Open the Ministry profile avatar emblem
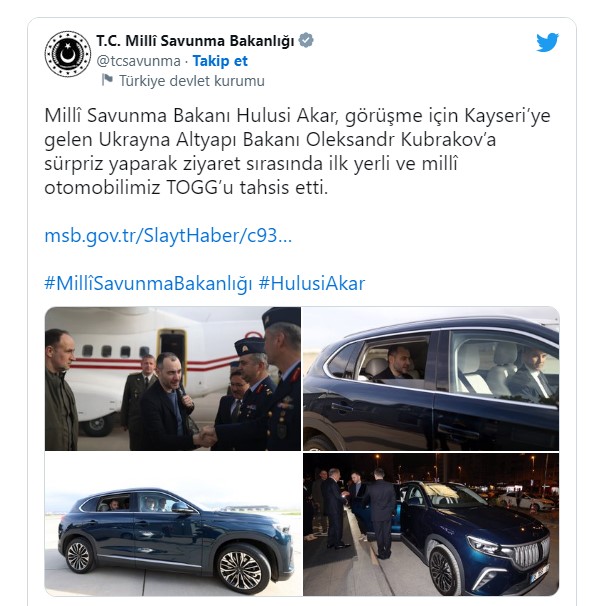This screenshot has height=606, width=607. click(x=68, y=54)
